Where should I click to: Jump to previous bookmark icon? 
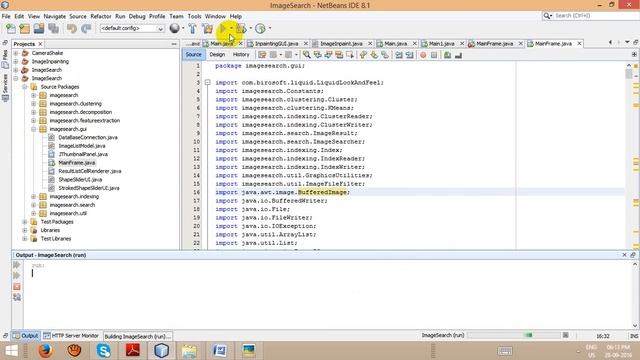pyautogui.click(x=363, y=55)
